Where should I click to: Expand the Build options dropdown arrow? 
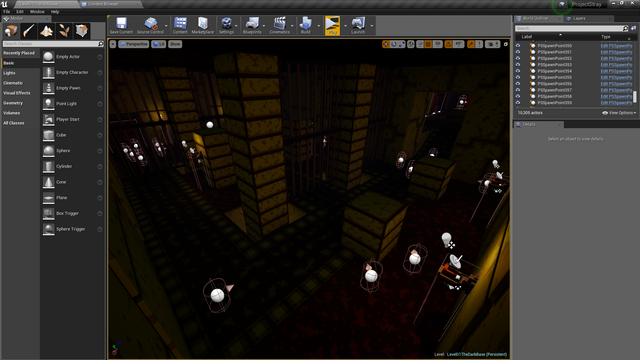pyautogui.click(x=319, y=26)
